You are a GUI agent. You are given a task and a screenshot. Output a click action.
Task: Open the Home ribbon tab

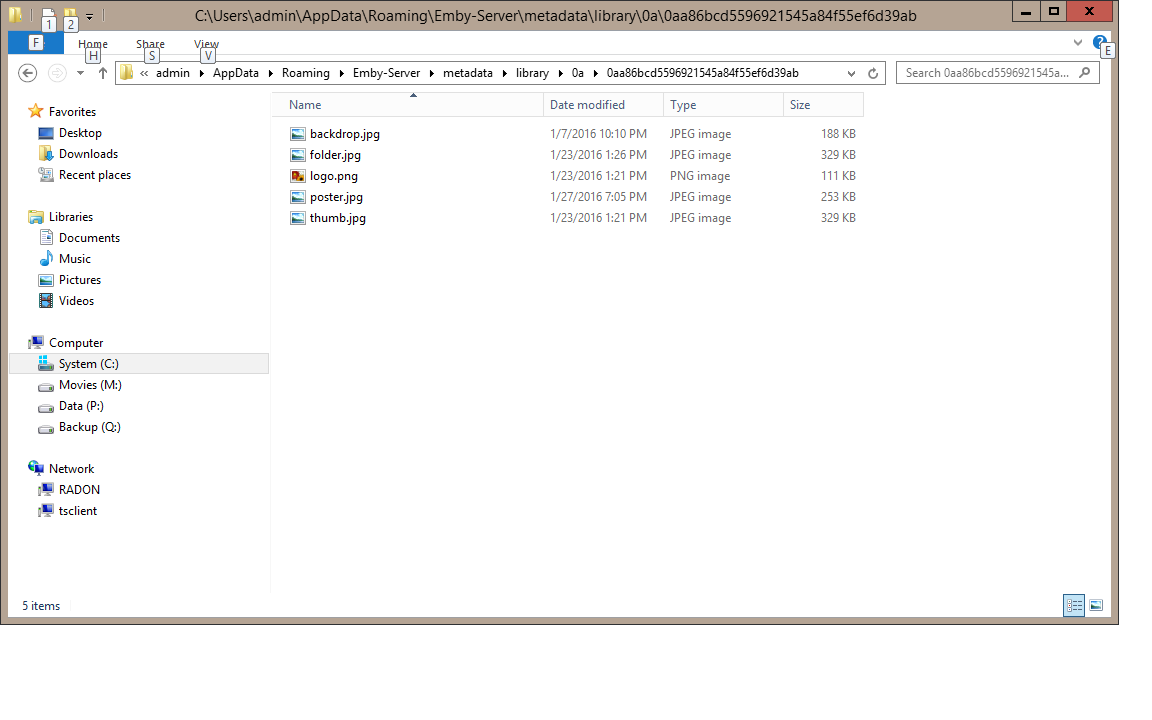[93, 44]
